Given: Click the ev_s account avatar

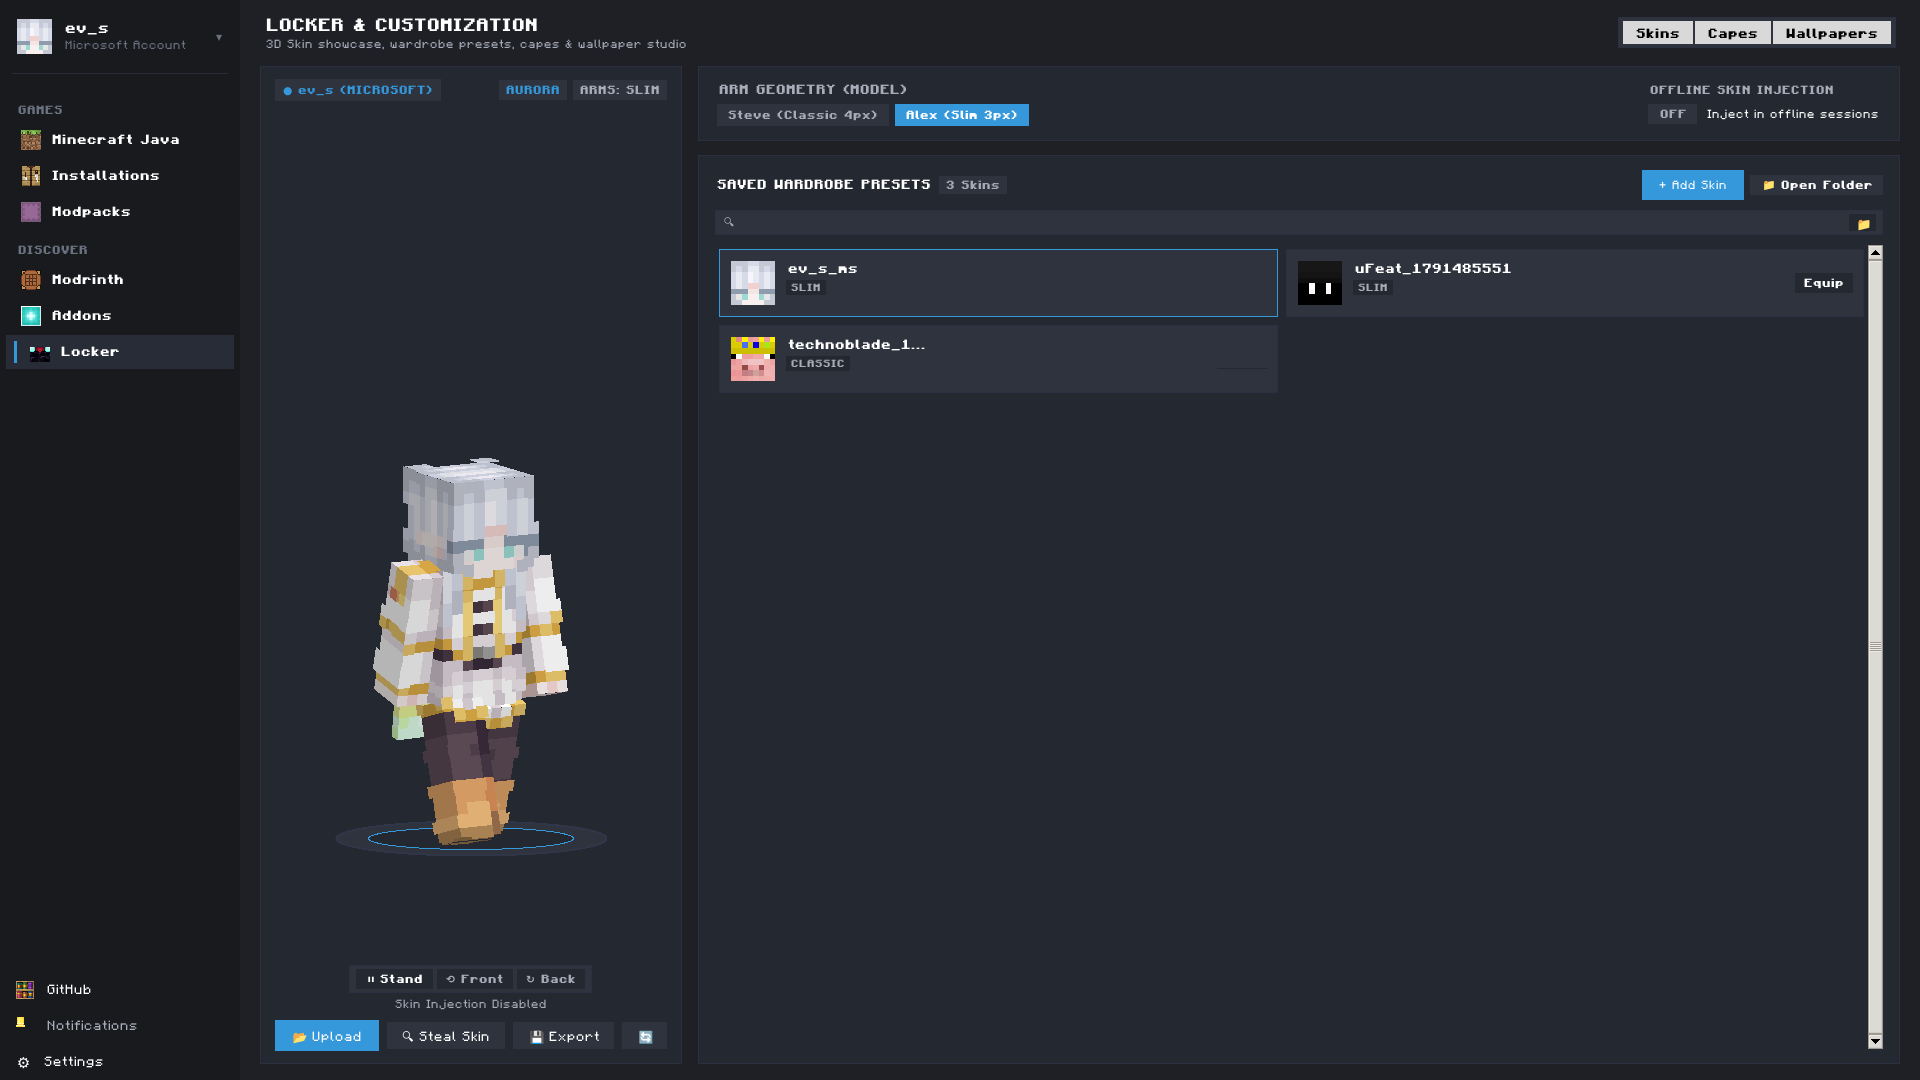Looking at the screenshot, I should 34,36.
